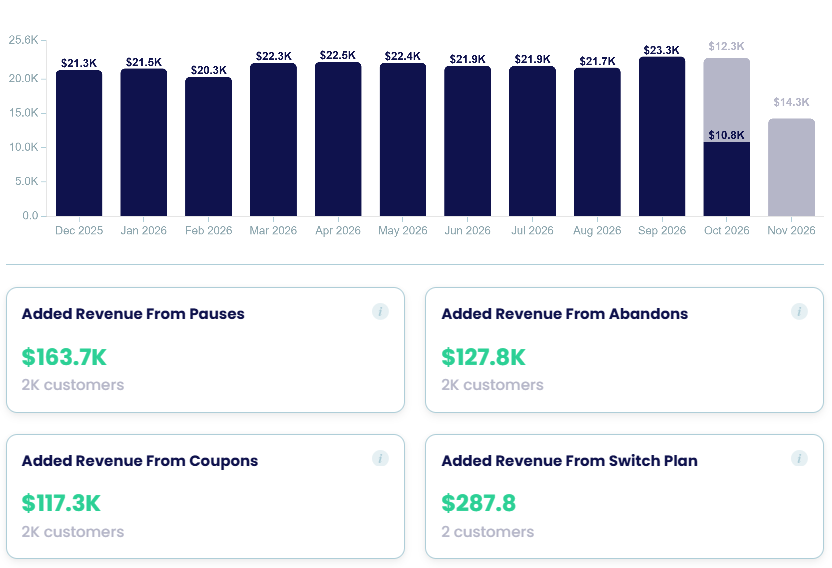Click the 'Apr 2026' axis label
The image size is (832, 568).
pos(338,230)
